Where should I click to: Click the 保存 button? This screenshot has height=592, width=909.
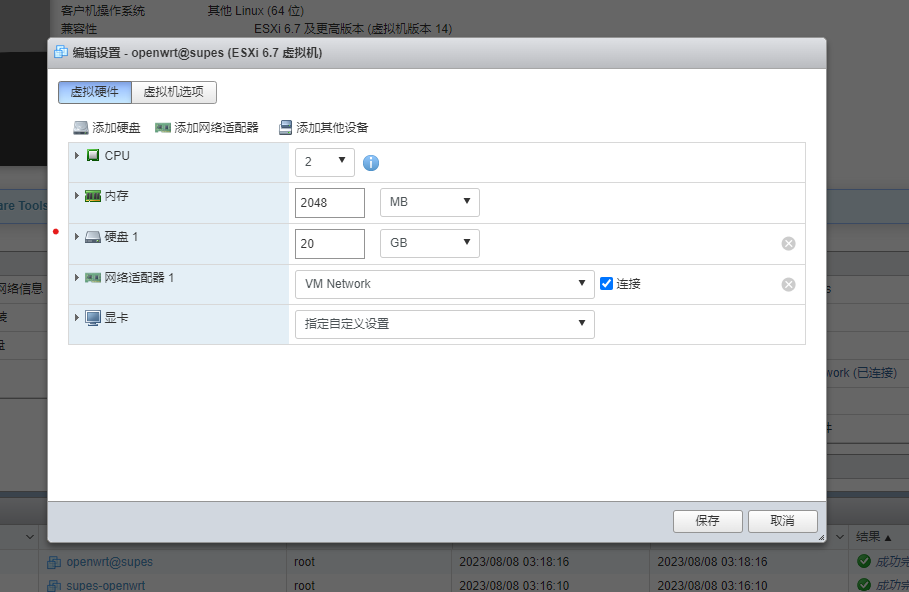click(x=707, y=521)
